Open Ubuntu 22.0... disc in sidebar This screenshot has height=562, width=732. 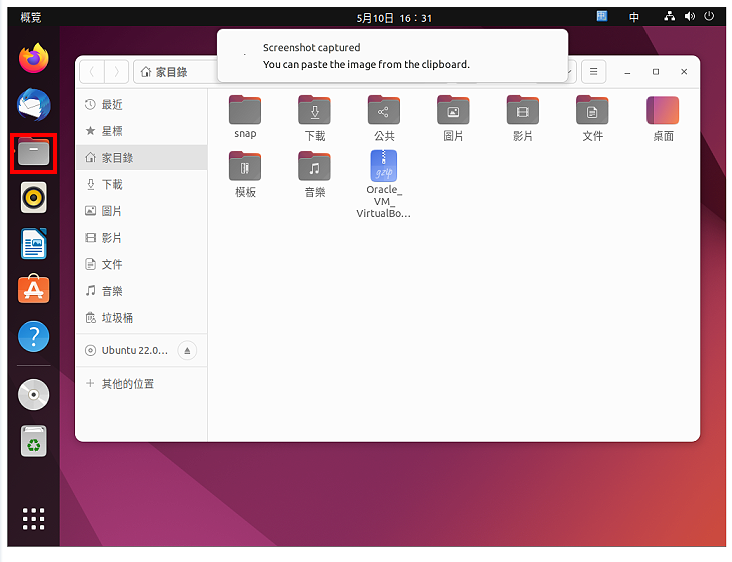[126, 351]
